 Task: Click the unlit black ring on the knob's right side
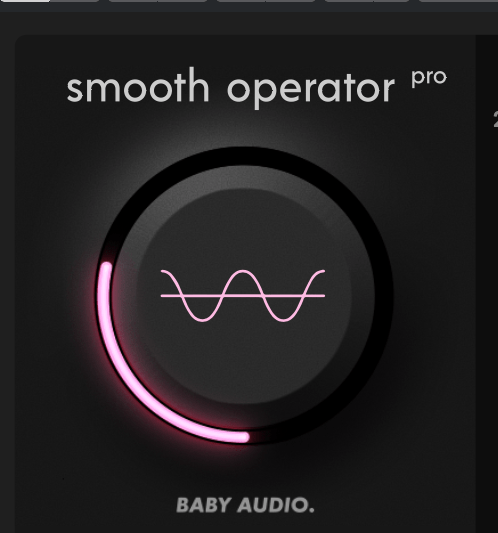point(383,296)
